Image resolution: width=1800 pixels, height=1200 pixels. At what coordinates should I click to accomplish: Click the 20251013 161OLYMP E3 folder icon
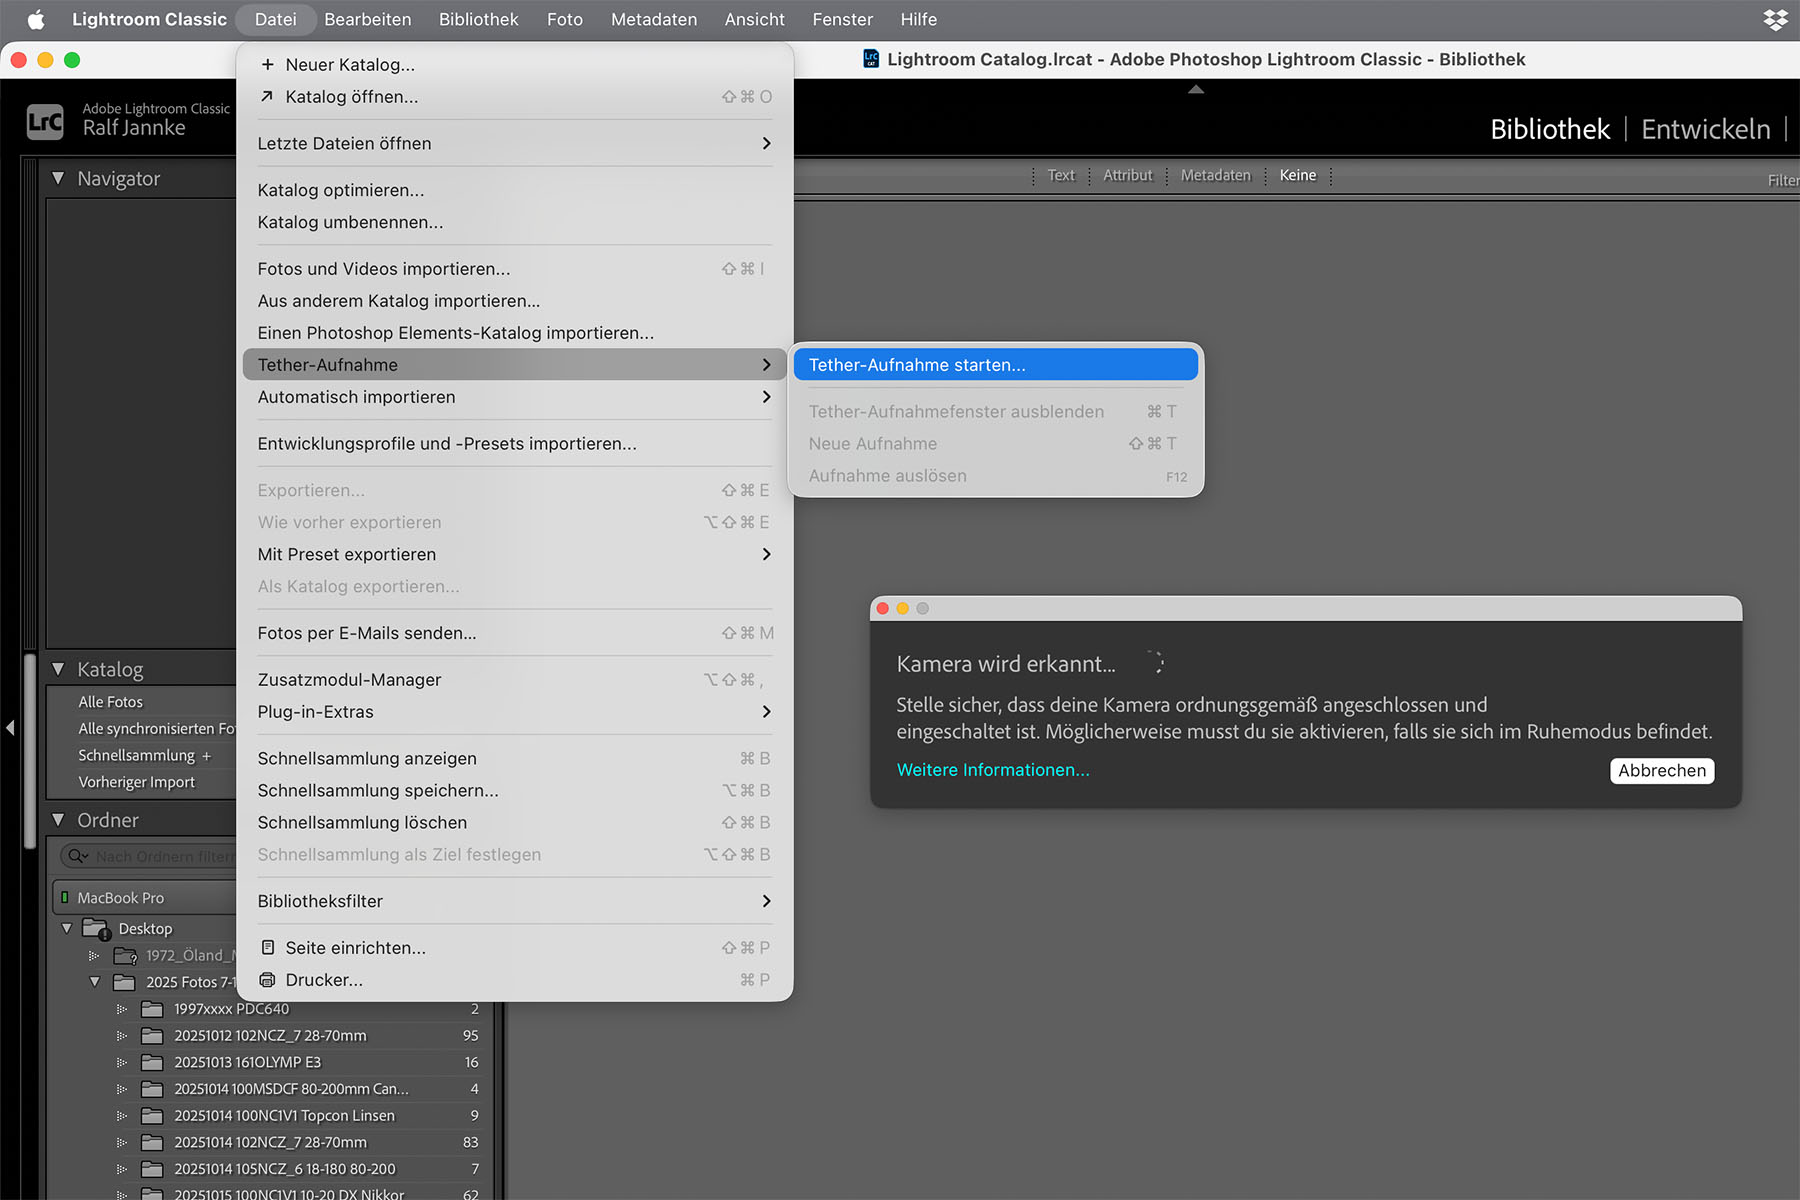[x=152, y=1062]
